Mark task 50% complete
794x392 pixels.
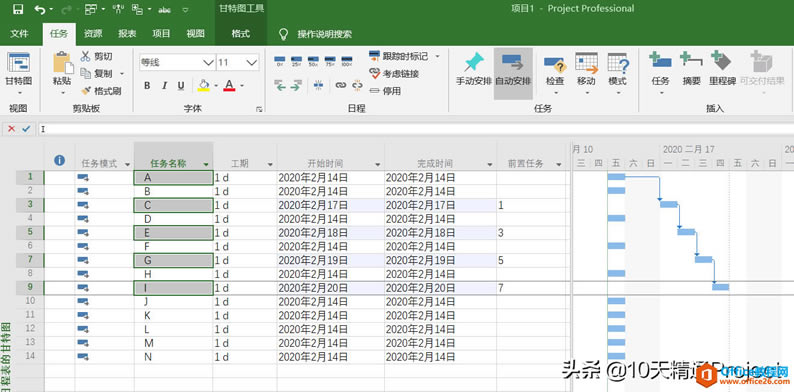(313, 61)
